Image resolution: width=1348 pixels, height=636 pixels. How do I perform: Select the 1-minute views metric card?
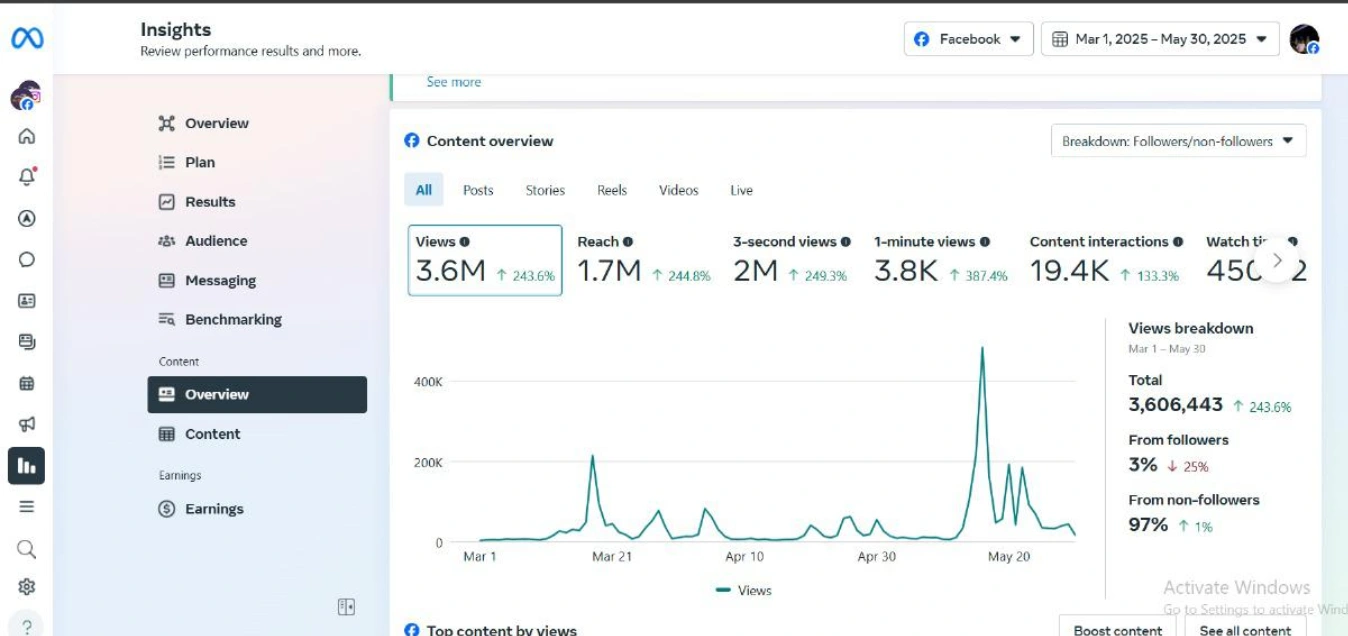pyautogui.click(x=940, y=260)
